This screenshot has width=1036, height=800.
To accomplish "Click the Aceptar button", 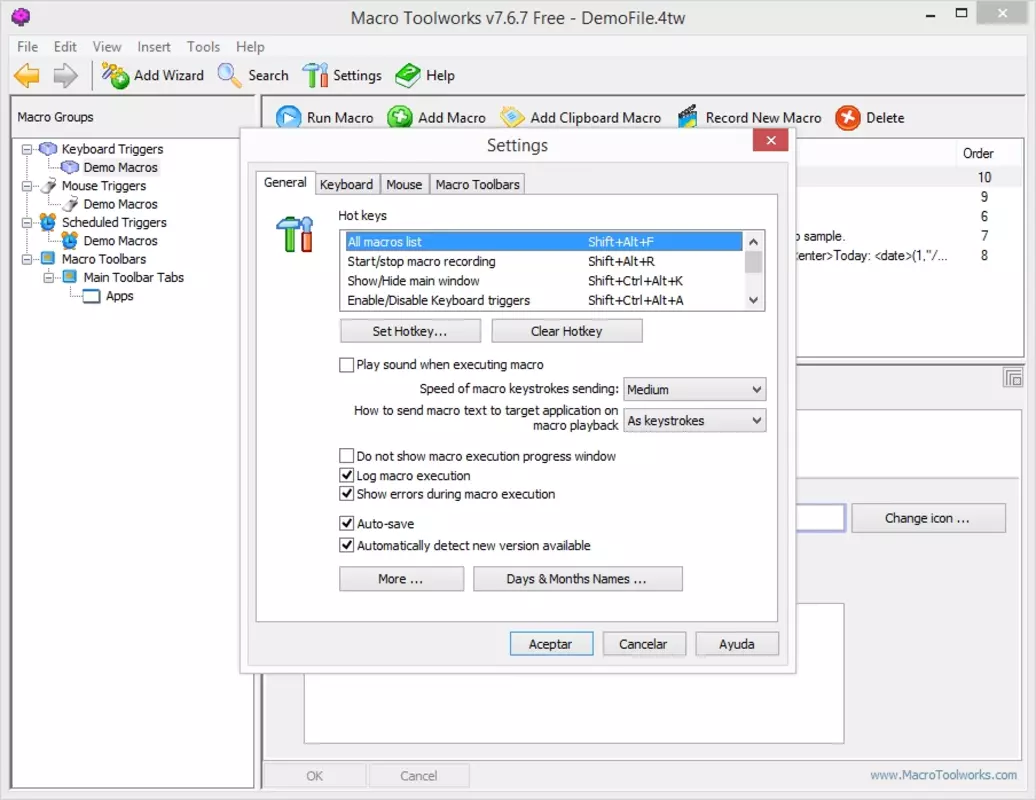I will pyautogui.click(x=551, y=643).
